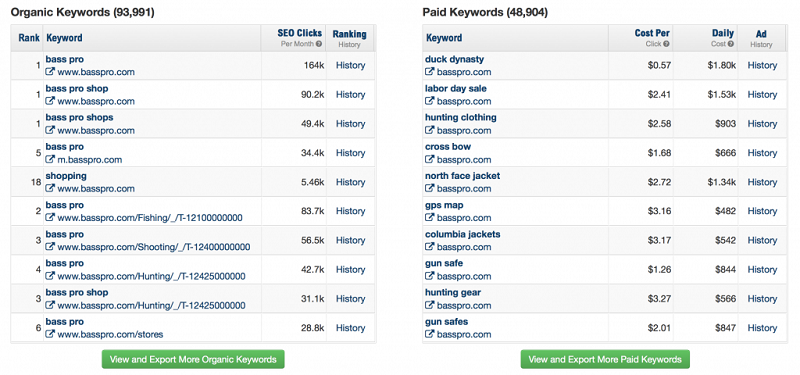The height and width of the screenshot is (375, 800).
Task: Open external link icon under shopping keyword
Action: point(50,189)
